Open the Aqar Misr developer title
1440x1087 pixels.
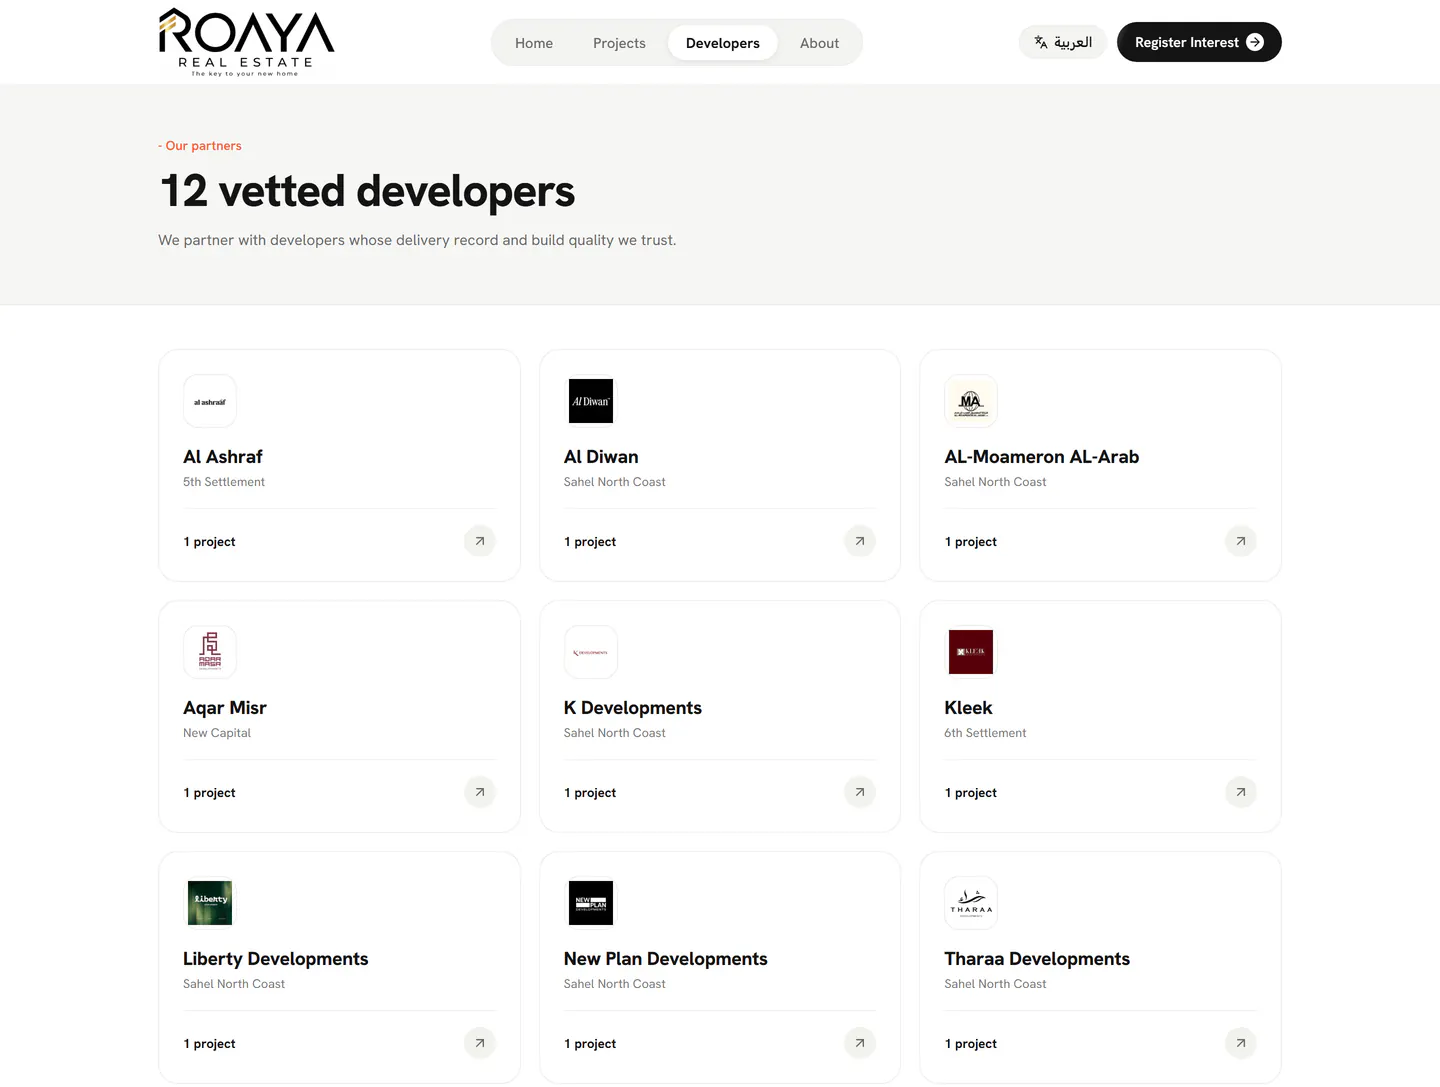[x=225, y=708]
